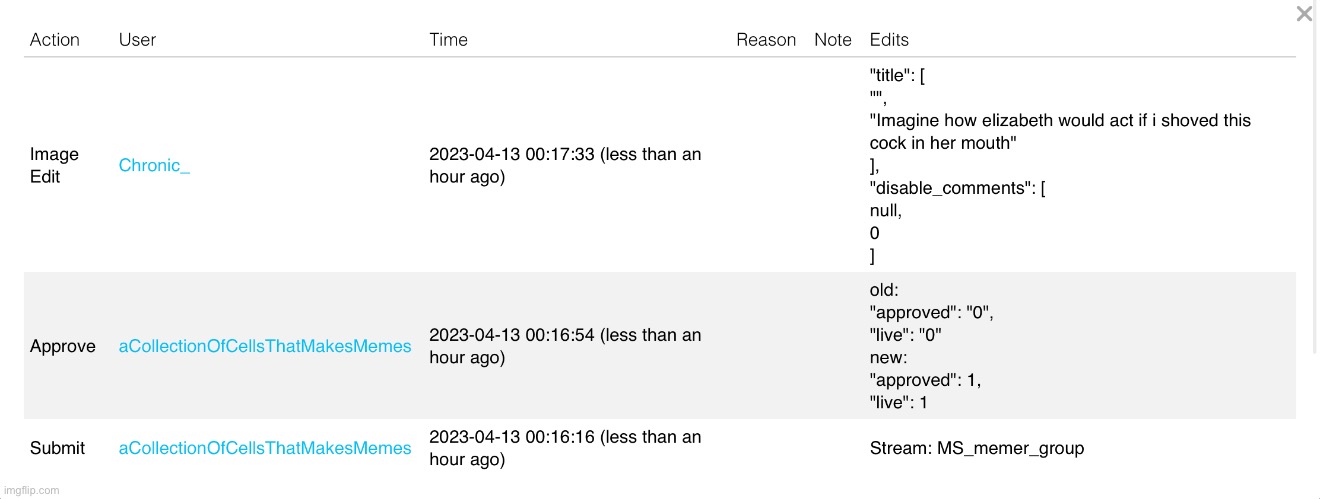
Task: Select the new "approved": 1 edits line
Action: [925, 380]
